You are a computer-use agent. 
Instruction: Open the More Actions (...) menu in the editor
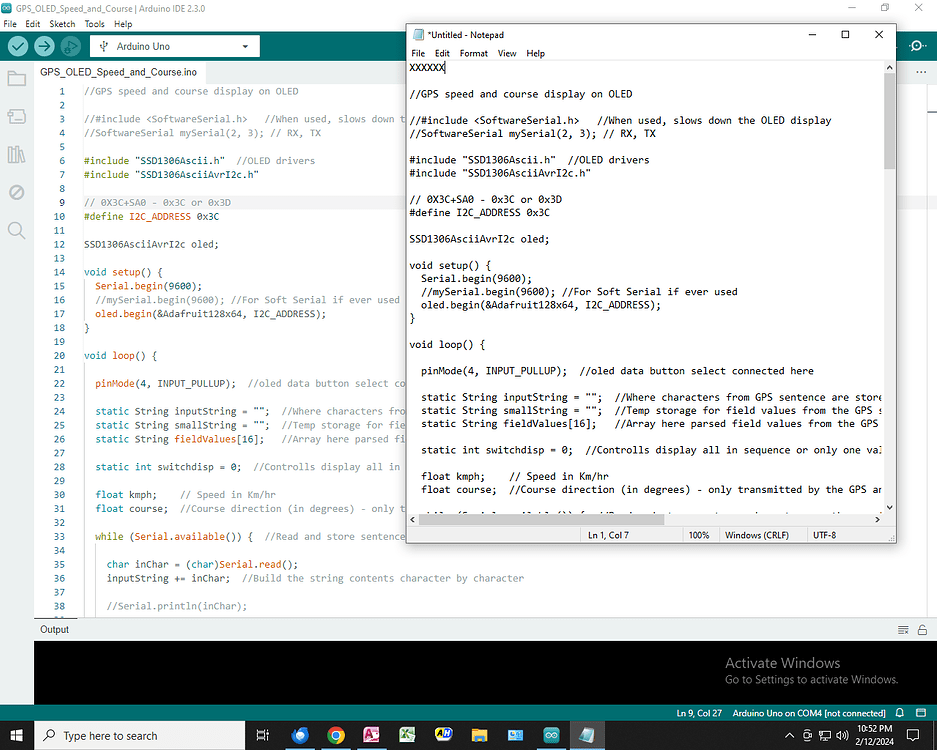[921, 71]
